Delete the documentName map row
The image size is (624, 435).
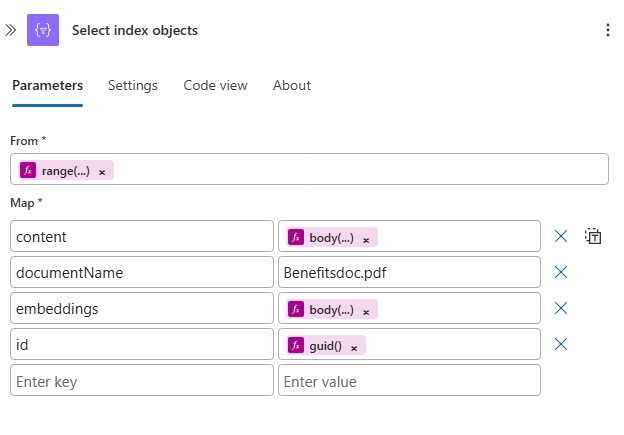[561, 272]
